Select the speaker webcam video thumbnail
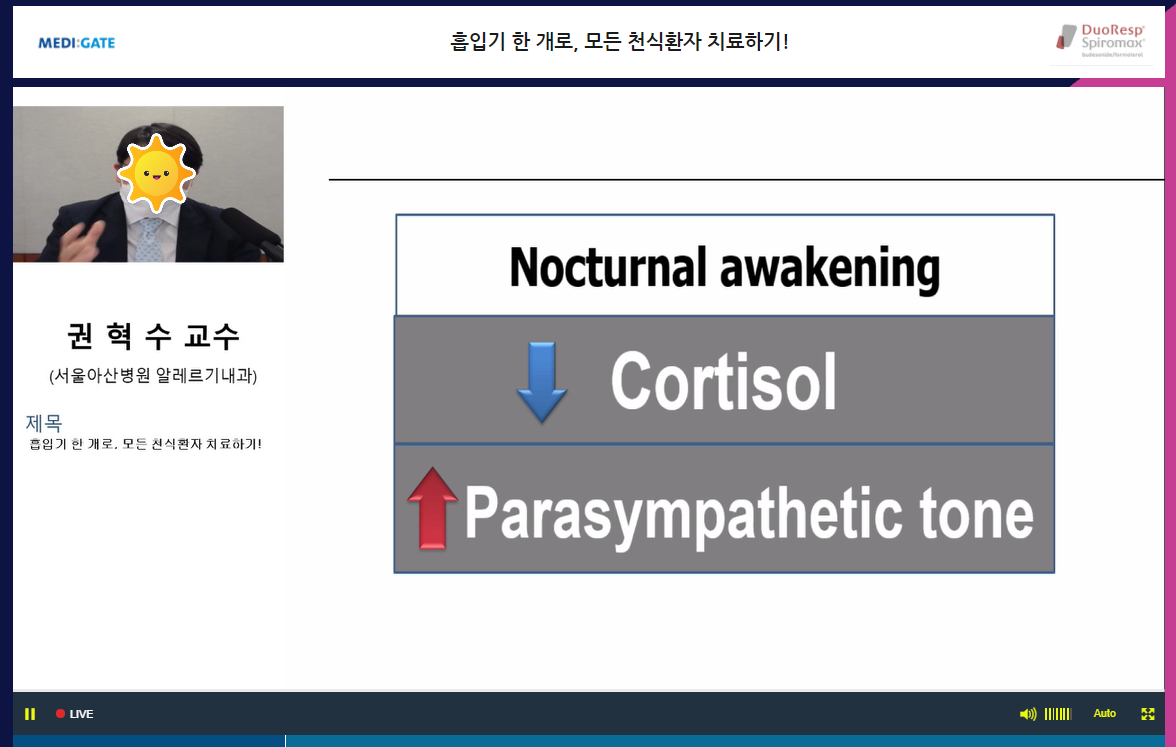Image resolution: width=1176 pixels, height=747 pixels. 148,184
